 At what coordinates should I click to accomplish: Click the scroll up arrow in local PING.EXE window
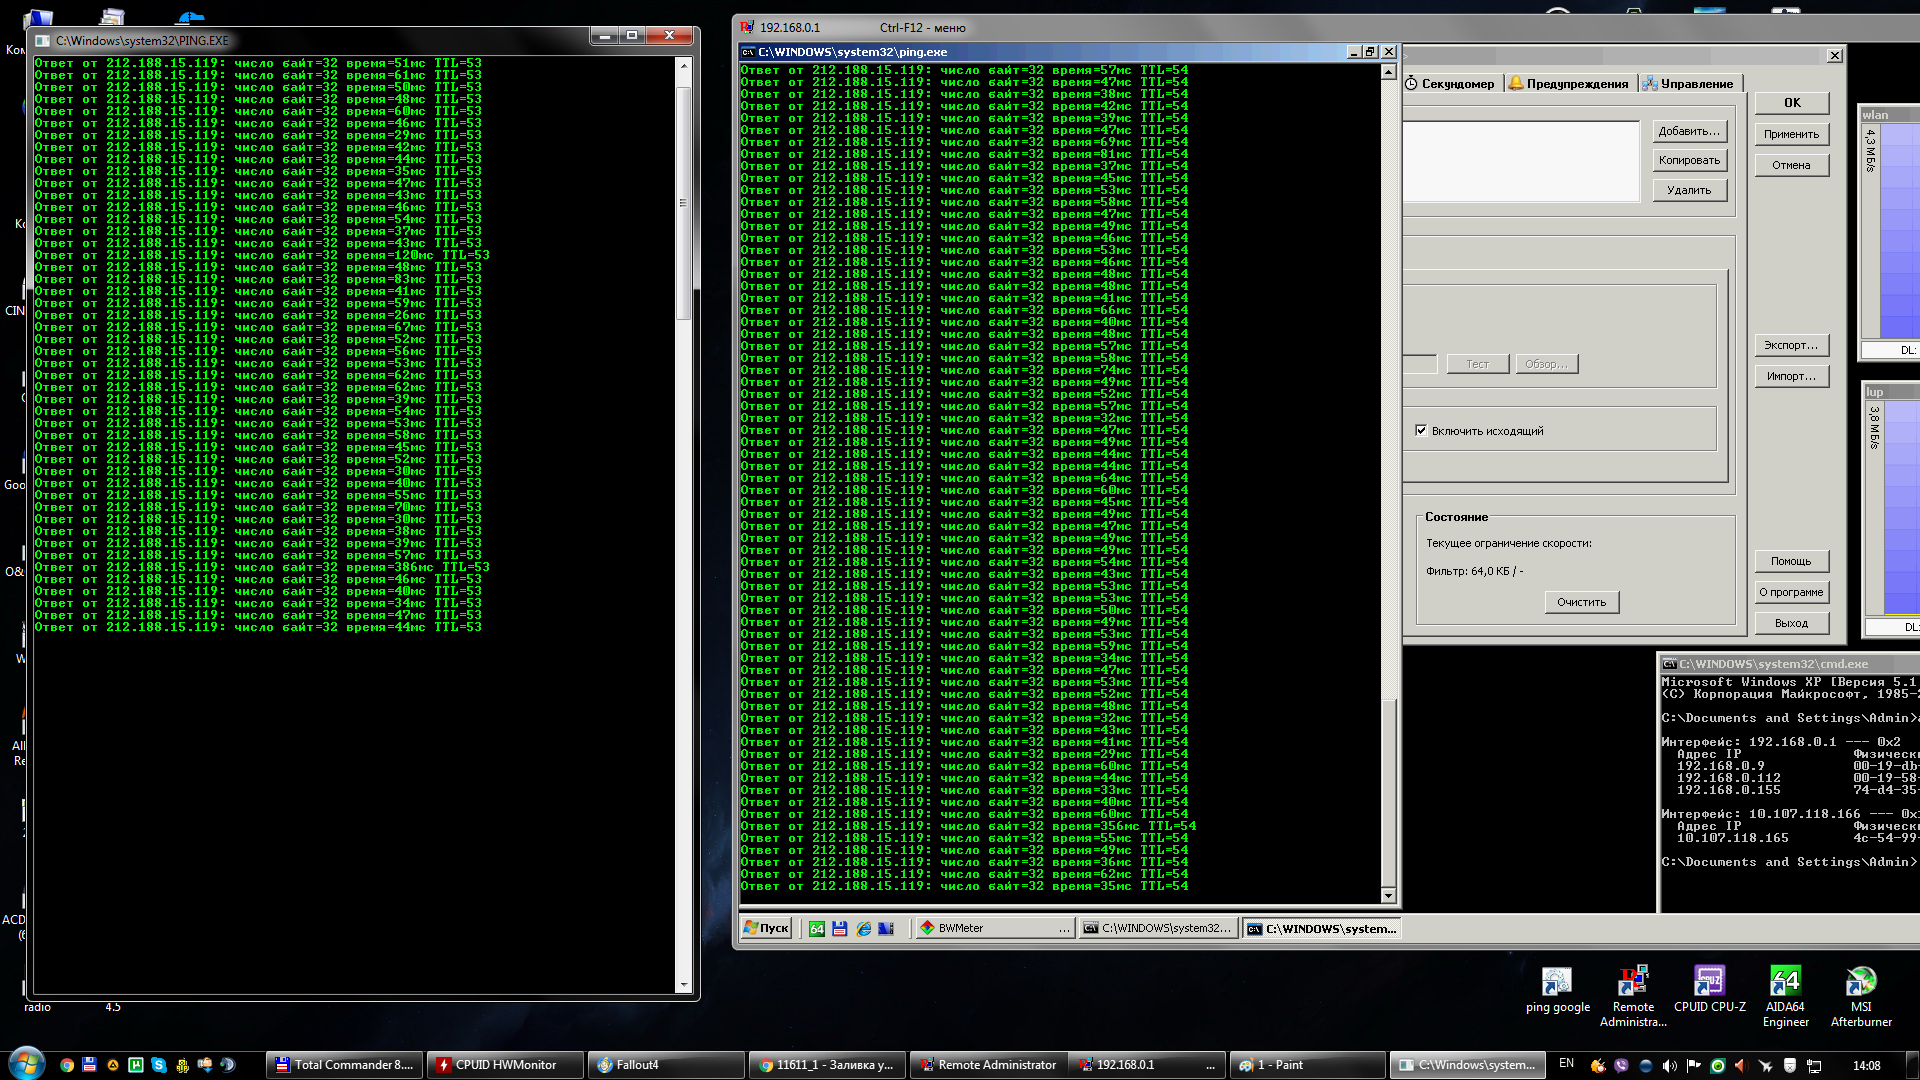coord(684,66)
